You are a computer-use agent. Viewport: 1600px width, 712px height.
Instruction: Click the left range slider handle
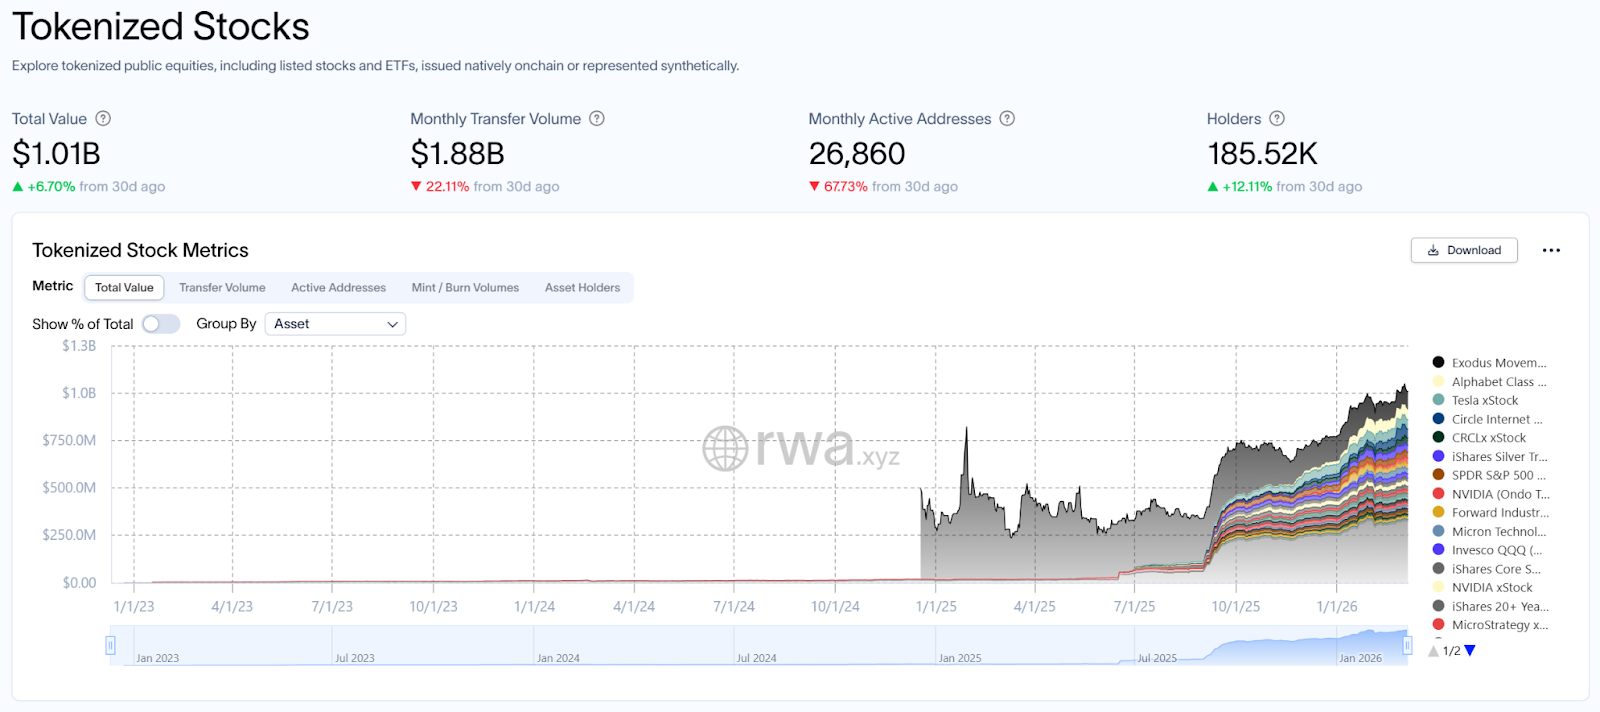point(110,646)
